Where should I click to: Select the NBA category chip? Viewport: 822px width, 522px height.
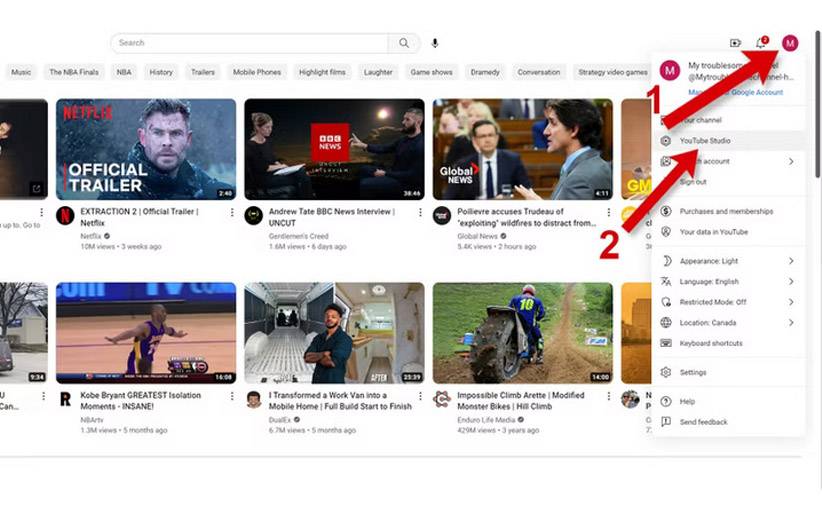coord(124,72)
